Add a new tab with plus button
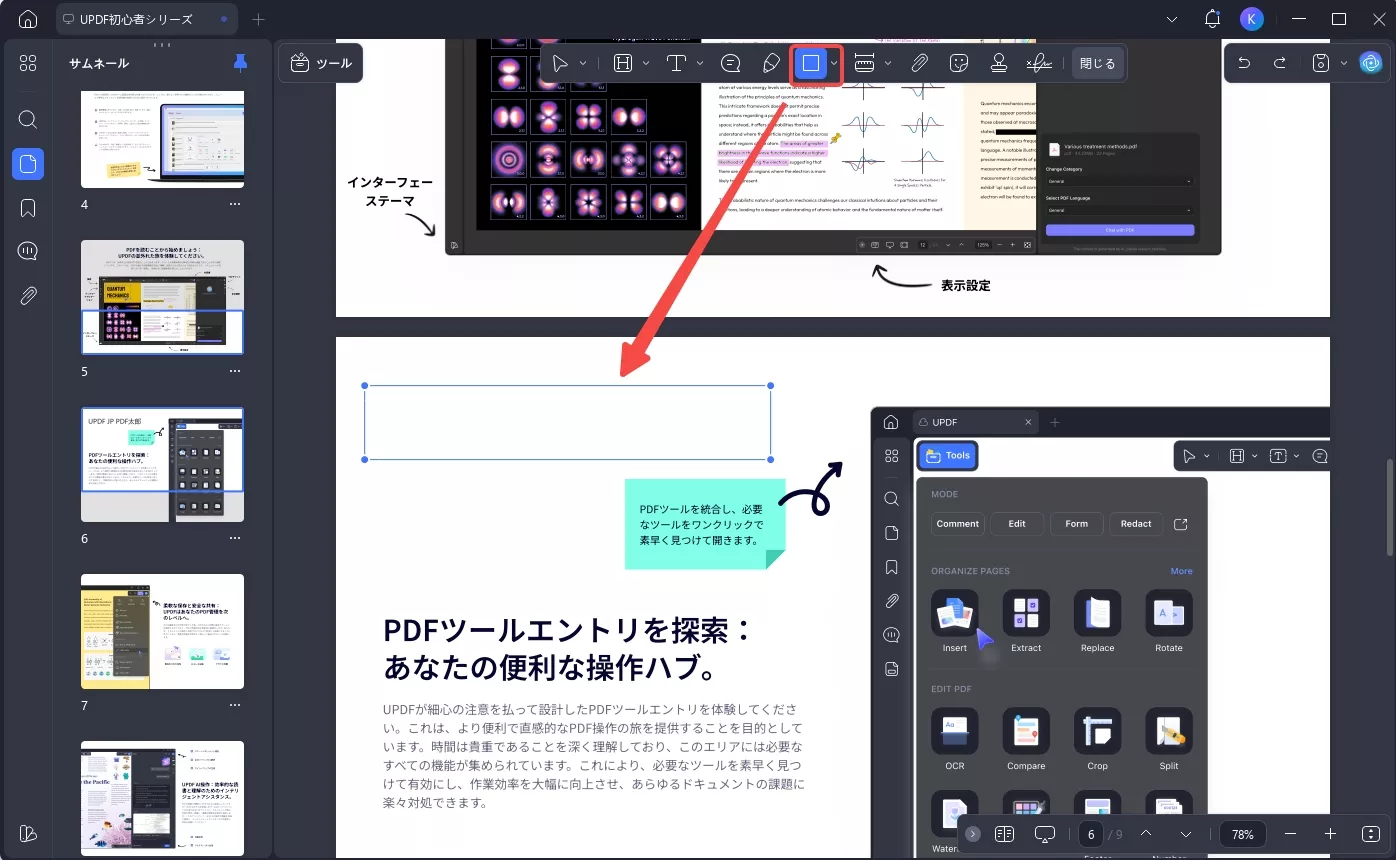 tap(259, 19)
